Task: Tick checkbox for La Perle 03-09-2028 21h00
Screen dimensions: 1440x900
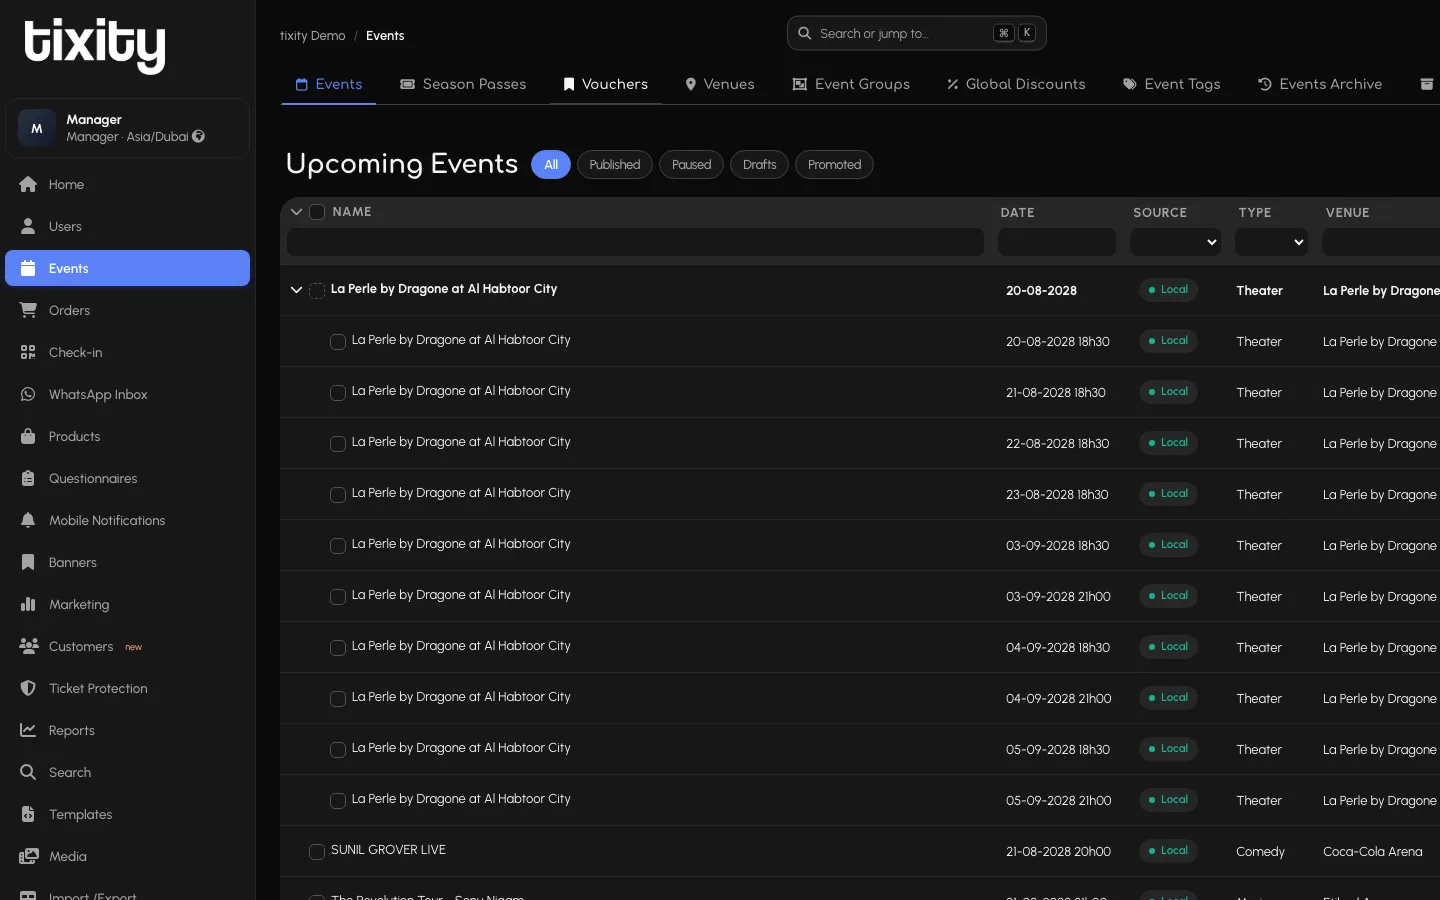Action: (x=338, y=596)
